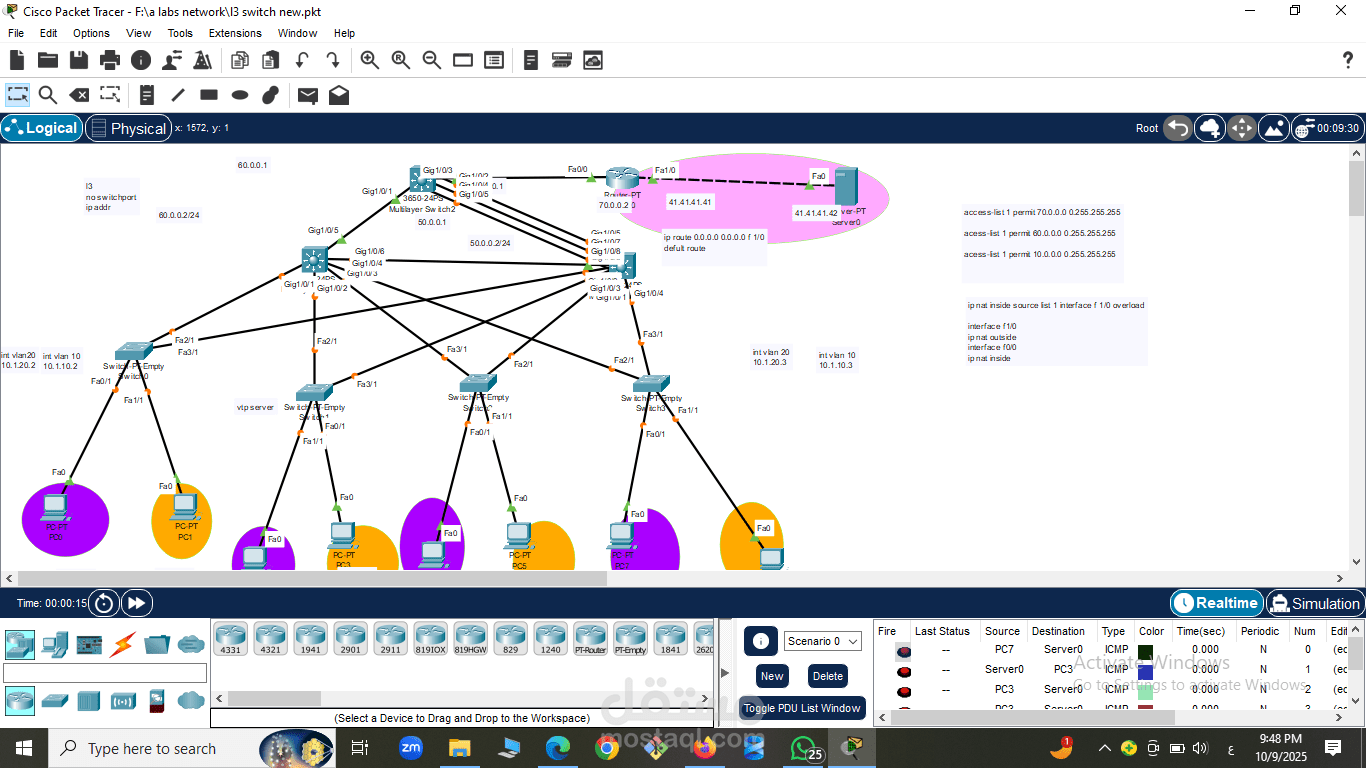1366x768 pixels.
Task: Go back a level with Root arrow
Action: [1179, 128]
